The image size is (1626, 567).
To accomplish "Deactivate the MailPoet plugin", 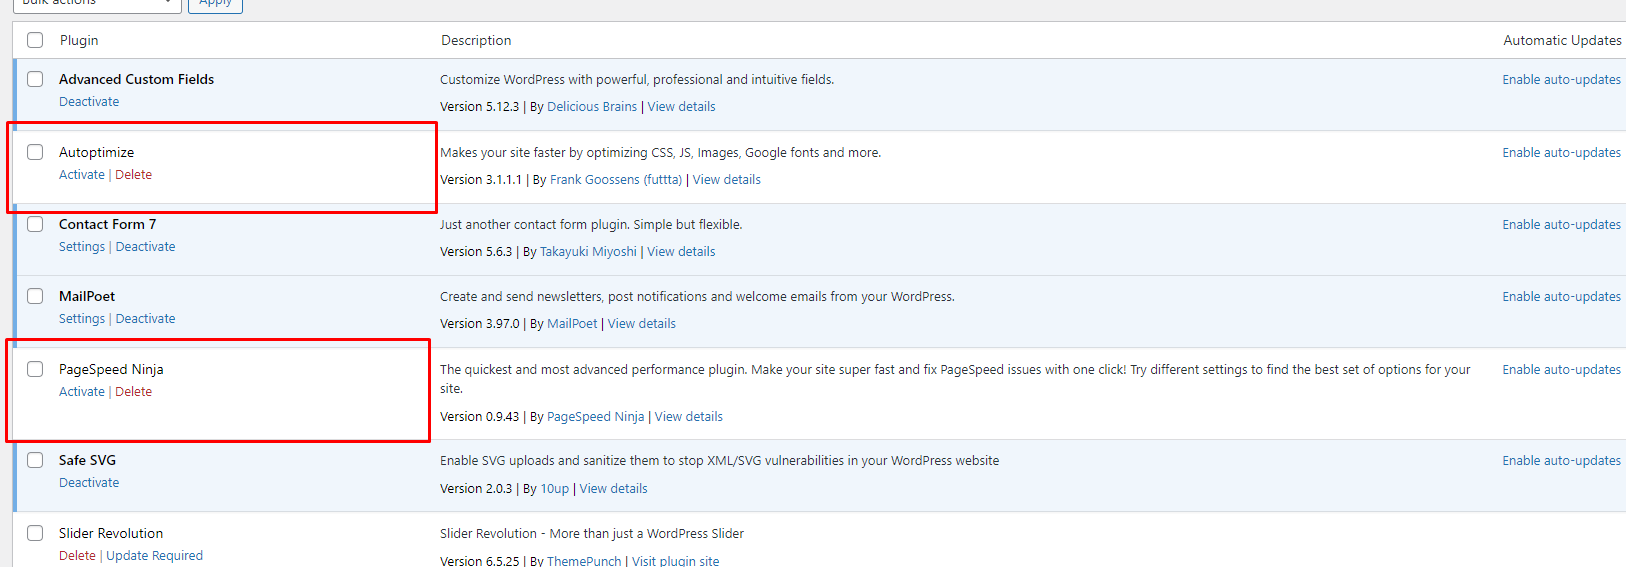I will [x=146, y=319].
